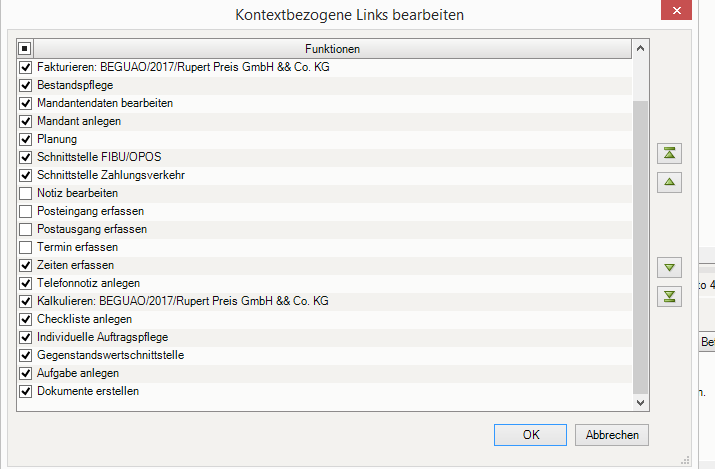This screenshot has width=715, height=469.
Task: Select the Gegenstandswertschnittstelle list entry
Action: (110, 355)
